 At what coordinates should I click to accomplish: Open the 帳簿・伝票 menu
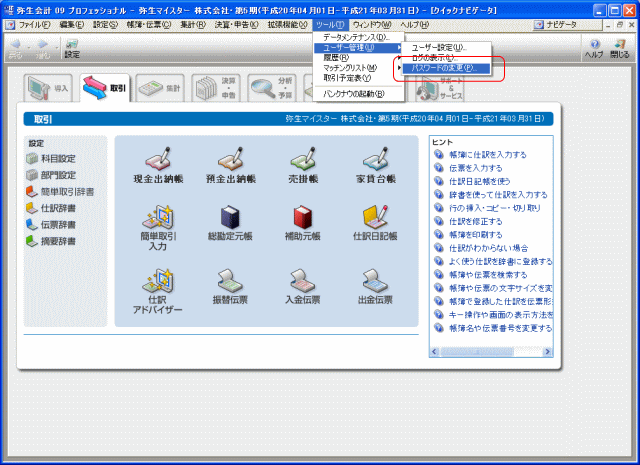(149, 25)
